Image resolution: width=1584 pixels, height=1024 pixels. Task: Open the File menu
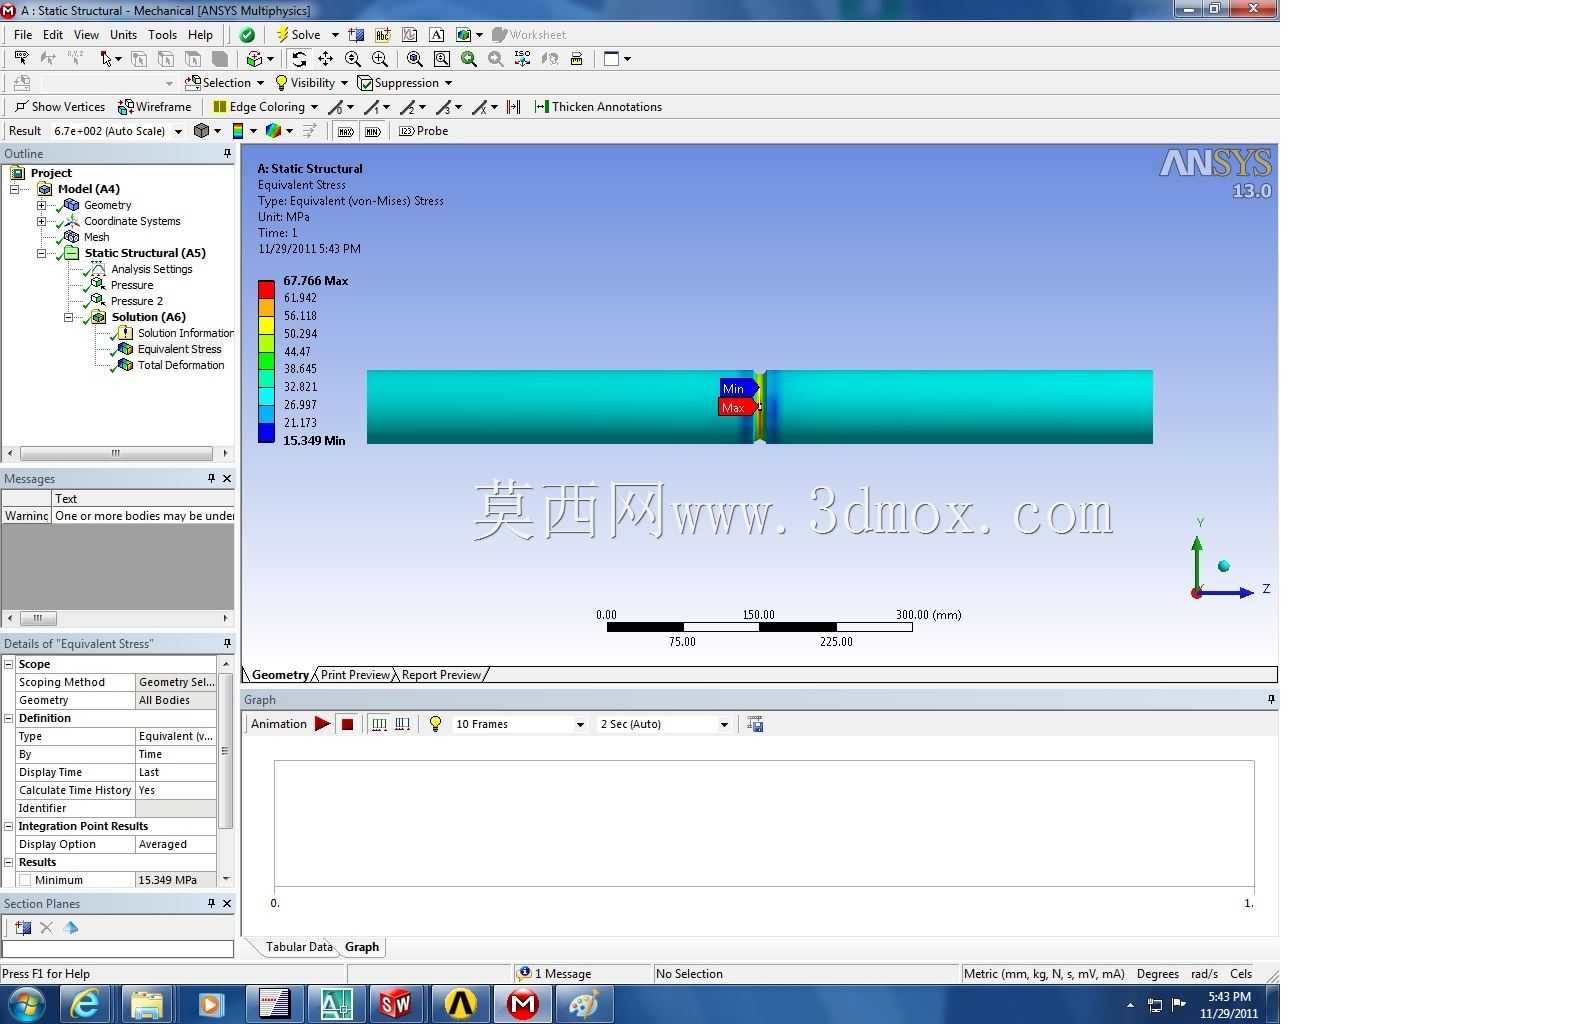[x=23, y=35]
